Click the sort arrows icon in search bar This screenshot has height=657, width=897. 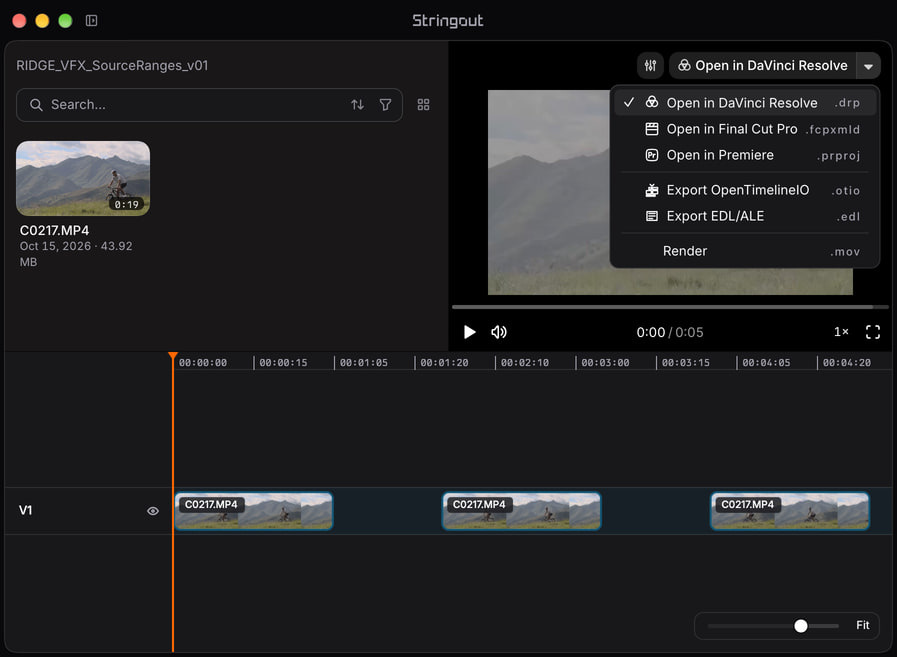[x=358, y=105]
